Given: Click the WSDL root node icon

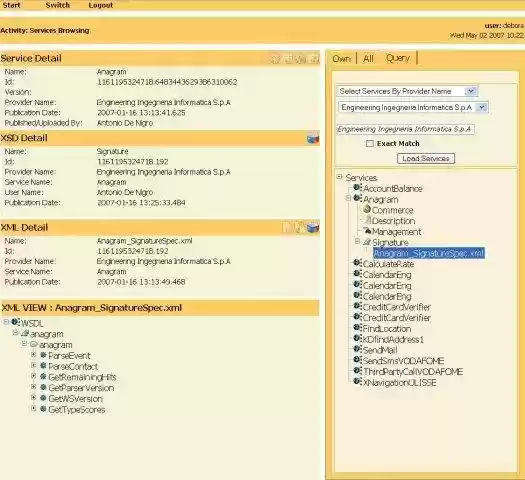Looking at the screenshot, I should (x=15, y=322).
